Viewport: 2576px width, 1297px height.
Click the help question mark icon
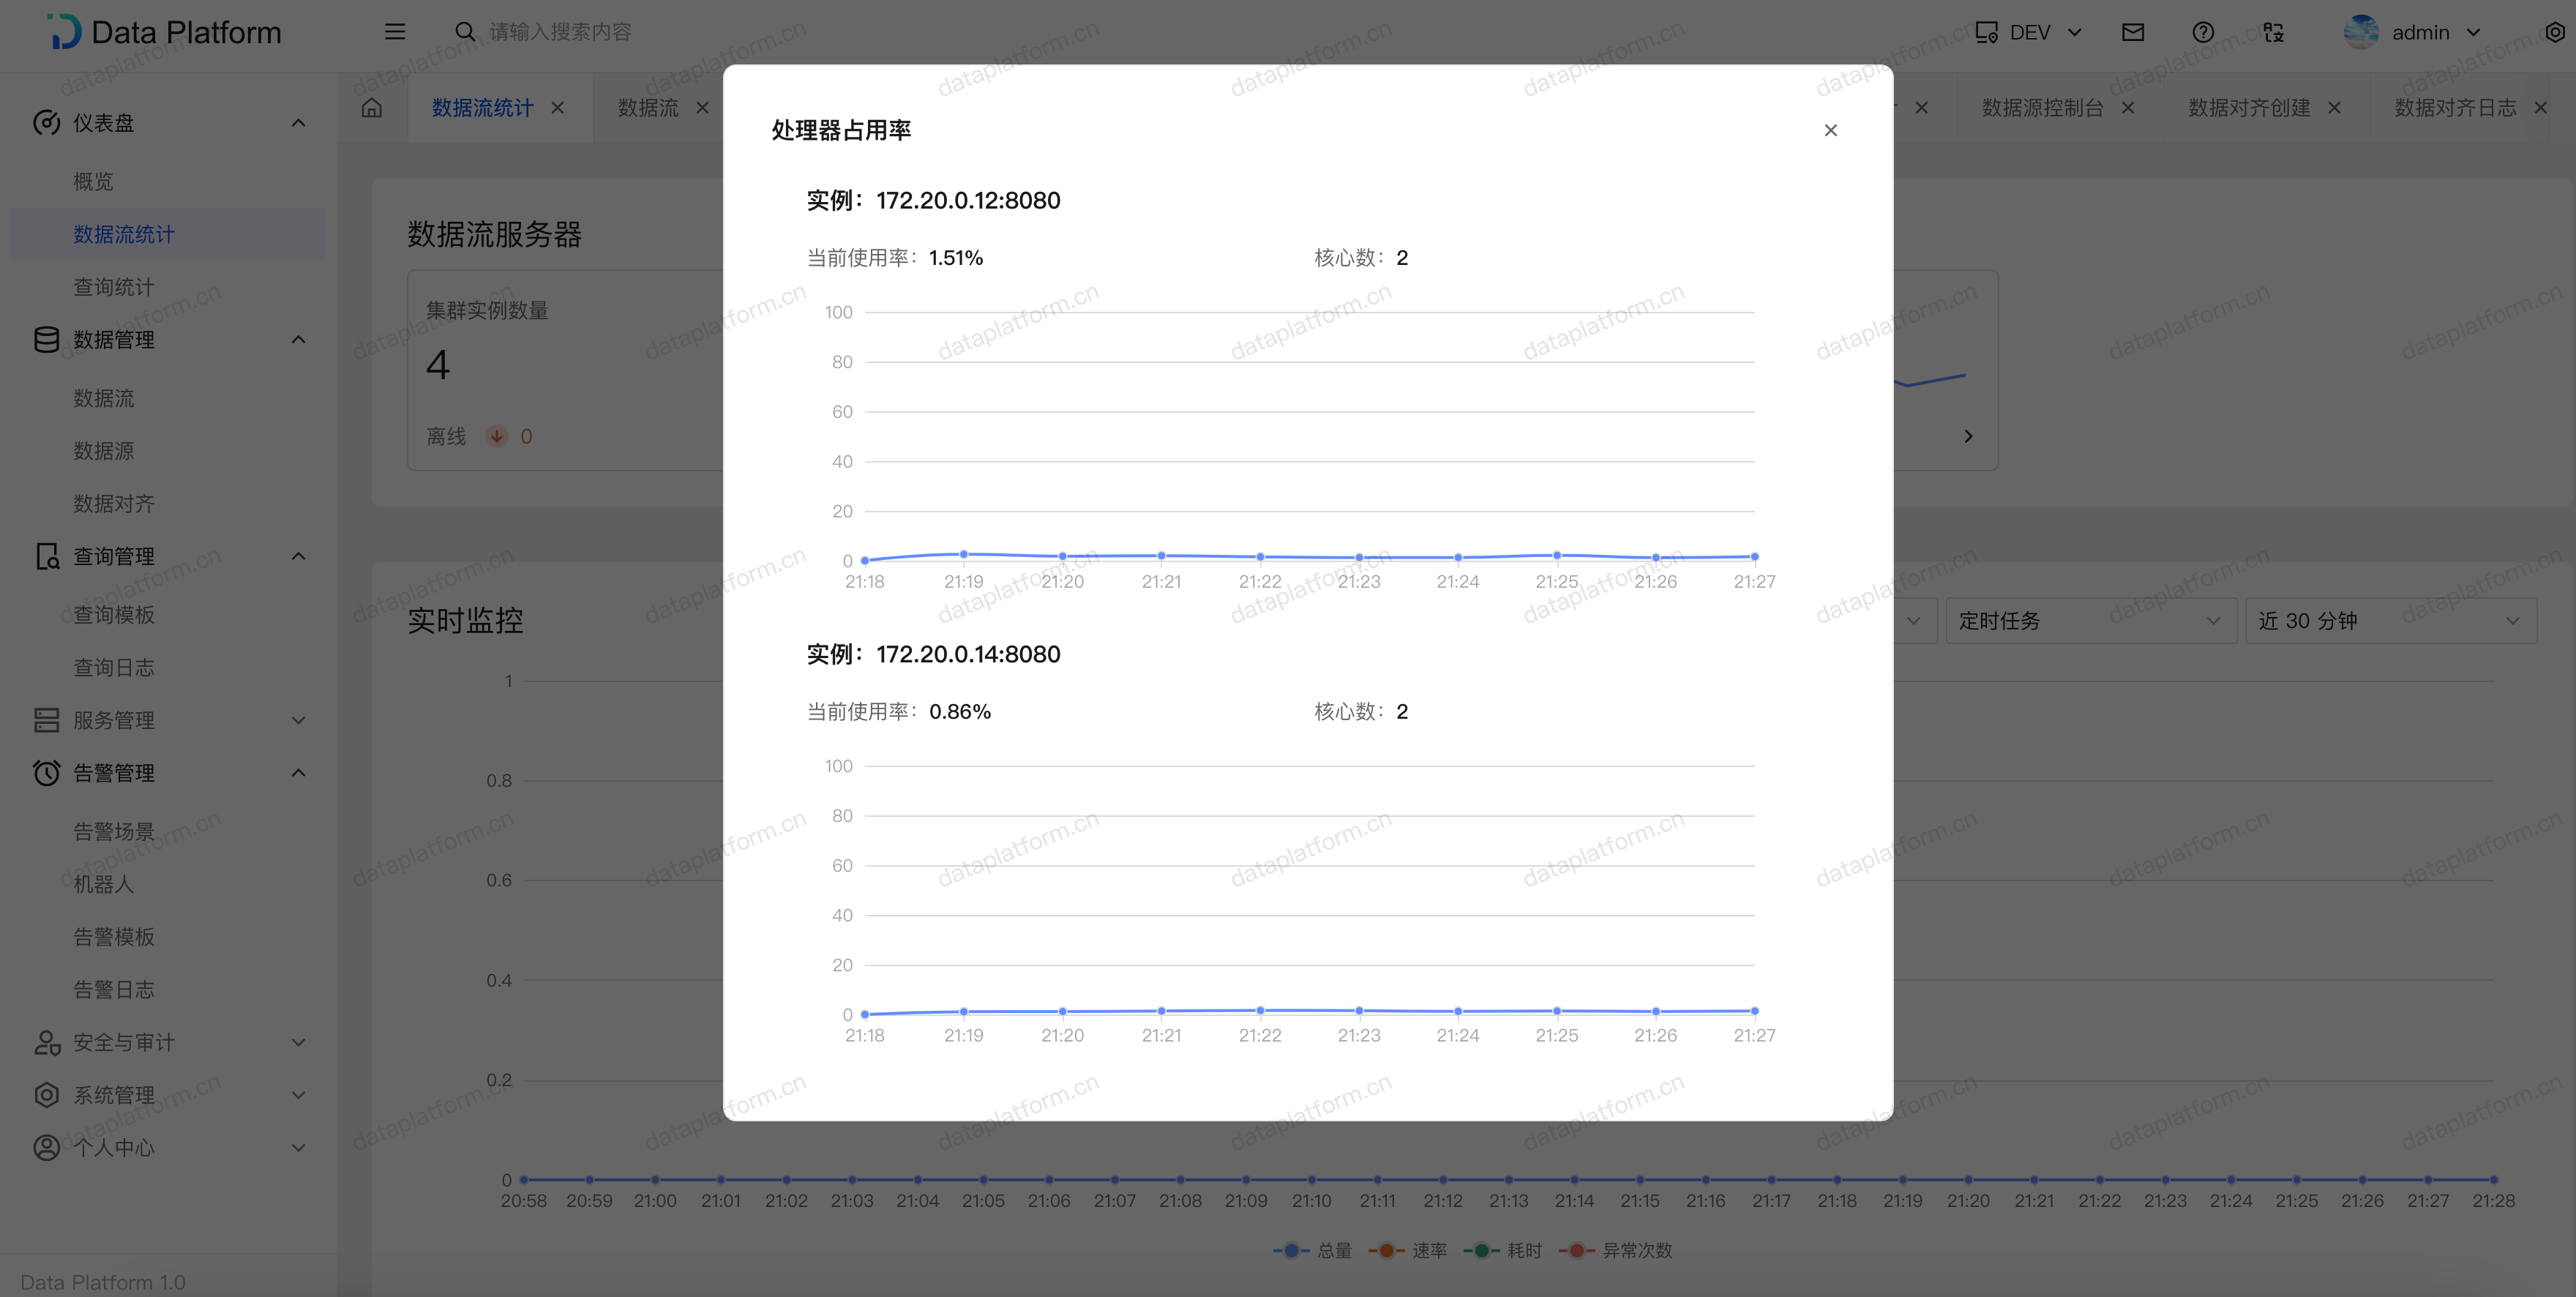click(2202, 32)
